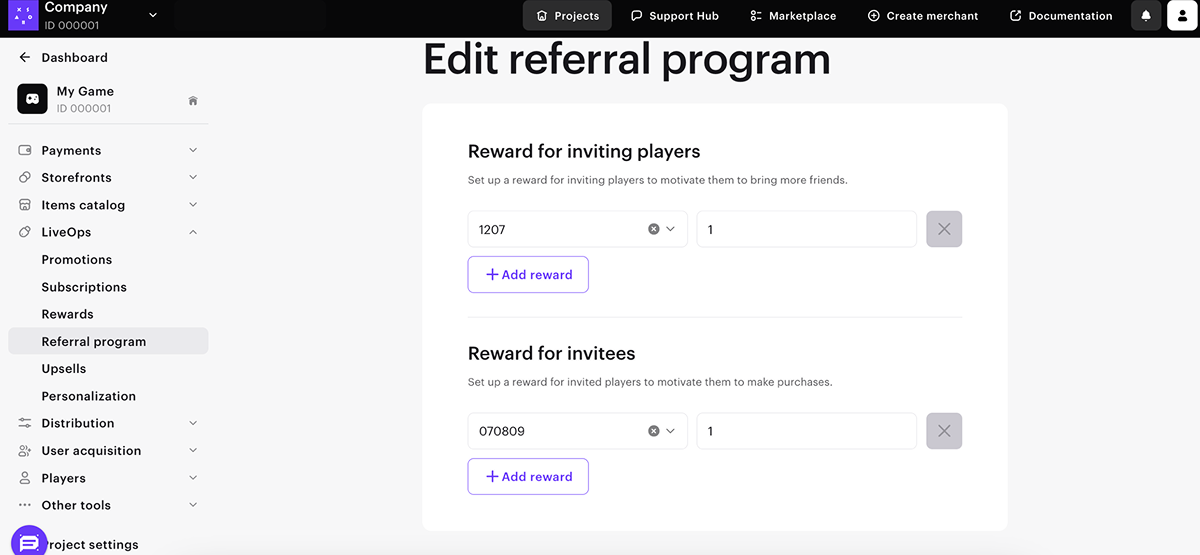1200x555 pixels.
Task: Remove the inviting players reward row
Action: pos(944,229)
